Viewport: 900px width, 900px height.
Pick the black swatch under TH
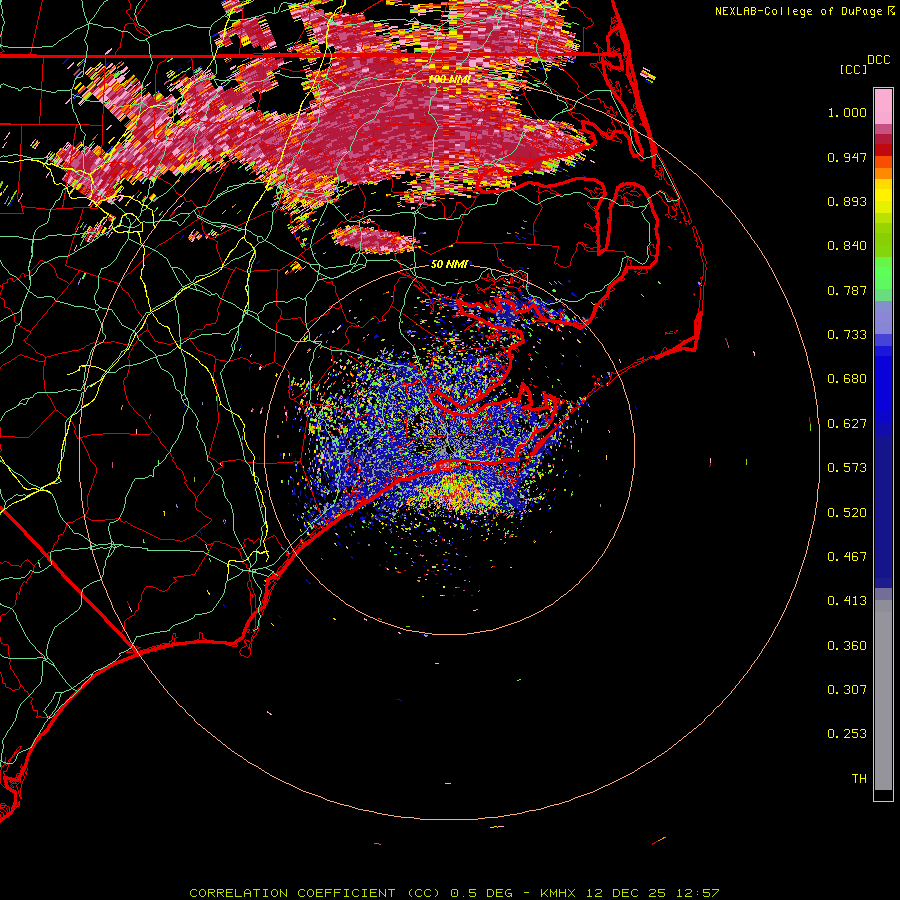pyautogui.click(x=883, y=794)
